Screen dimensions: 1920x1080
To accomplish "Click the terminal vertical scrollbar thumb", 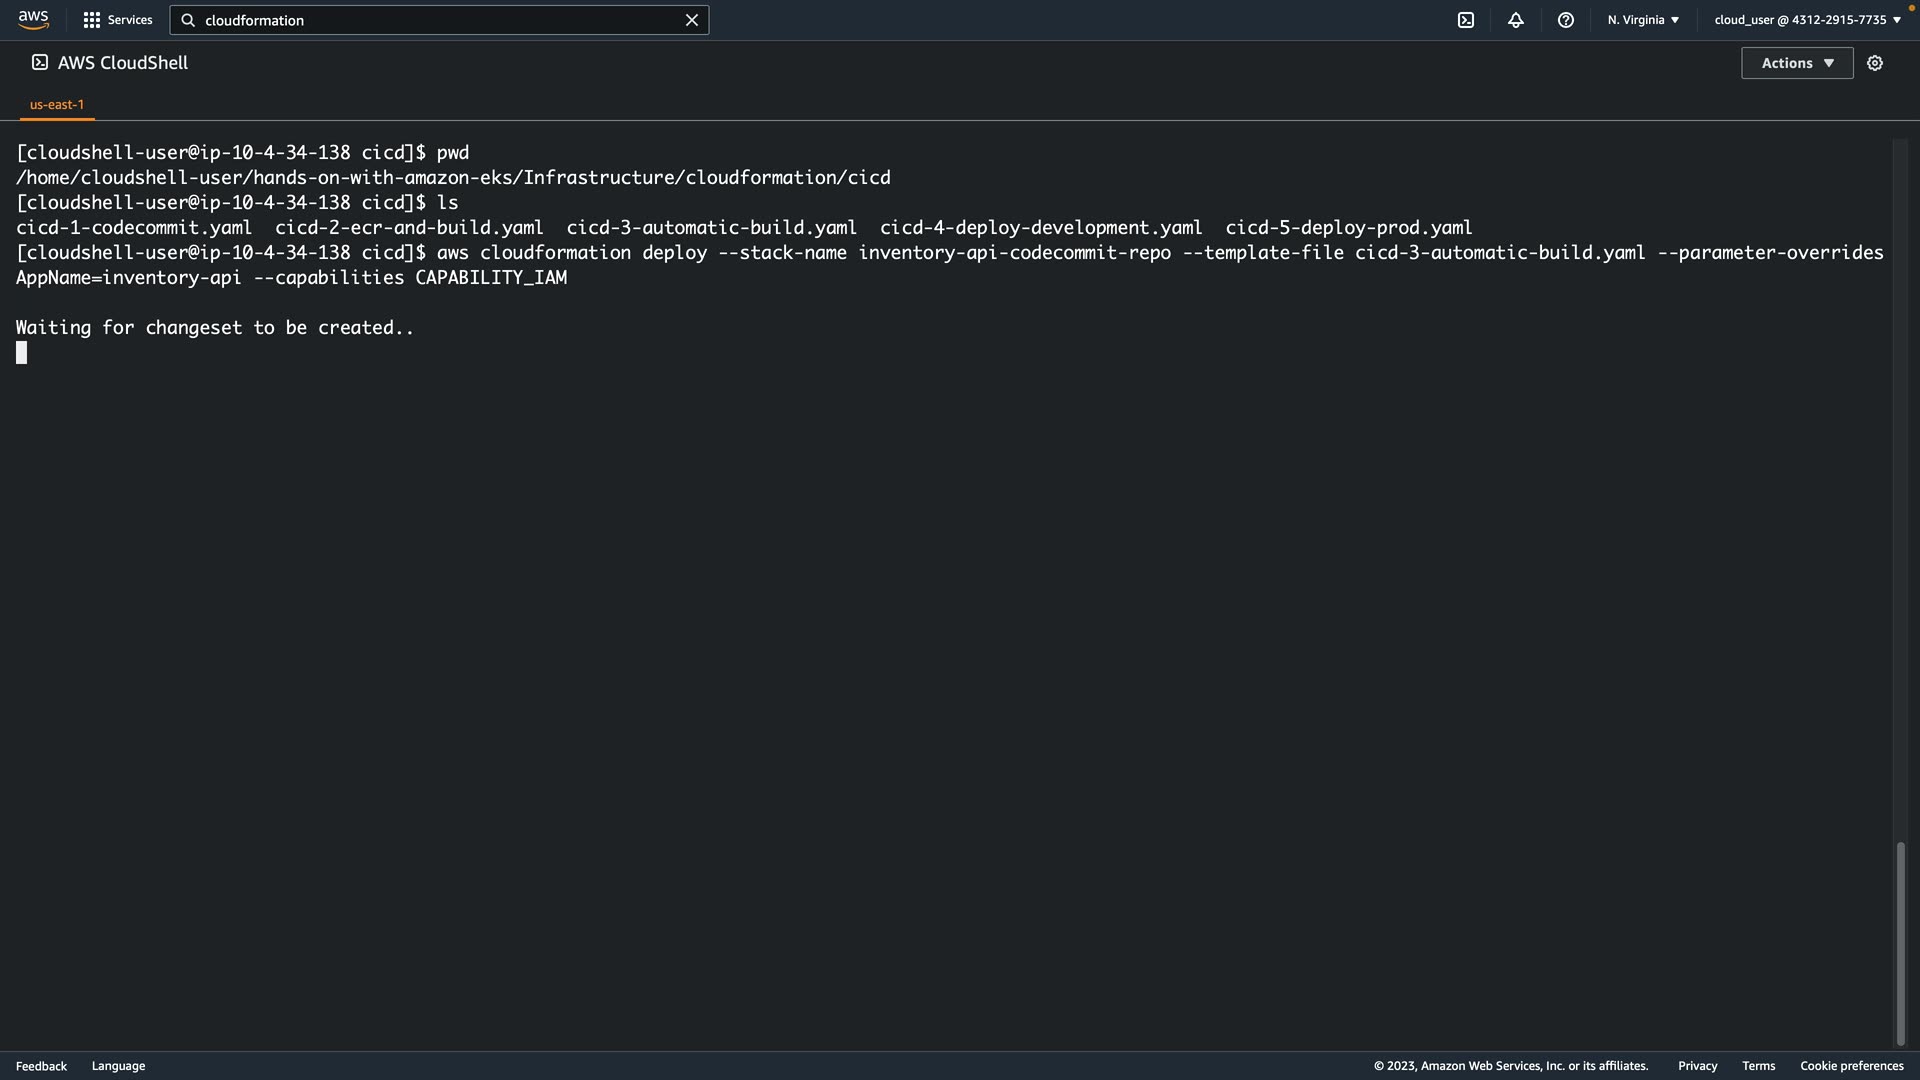I will 1900,943.
